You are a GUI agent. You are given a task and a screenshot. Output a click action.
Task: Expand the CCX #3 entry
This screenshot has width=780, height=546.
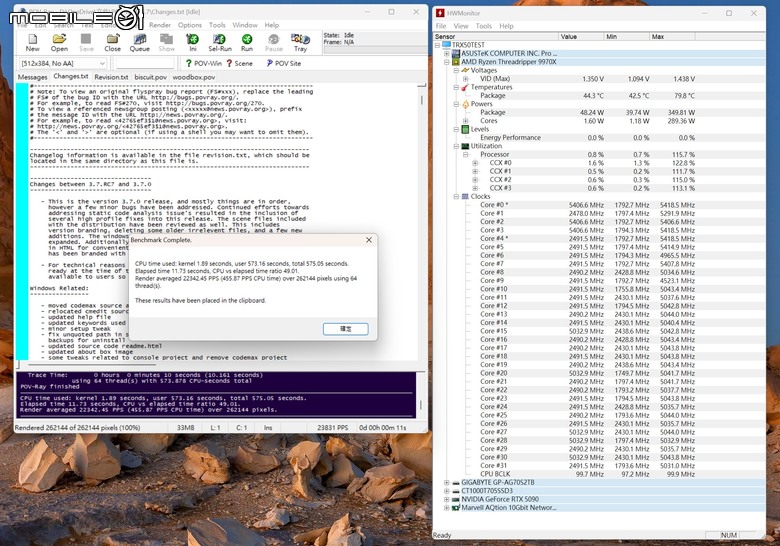click(x=475, y=188)
